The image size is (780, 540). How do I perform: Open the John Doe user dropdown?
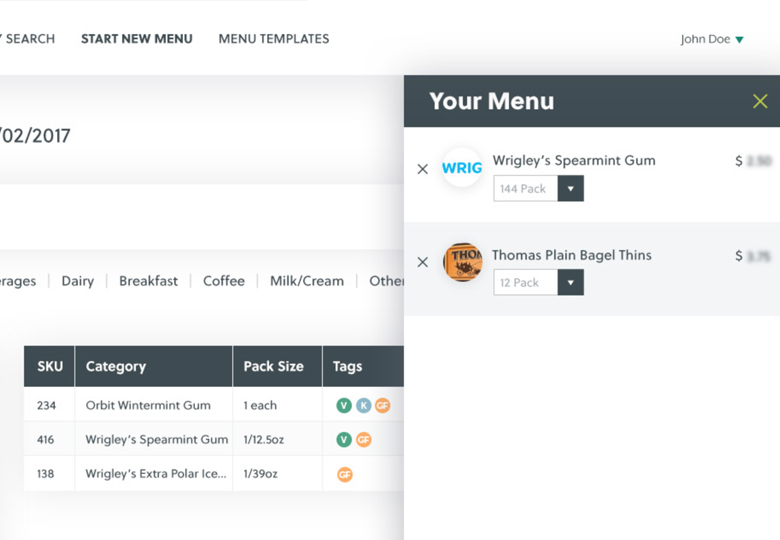[x=712, y=39]
